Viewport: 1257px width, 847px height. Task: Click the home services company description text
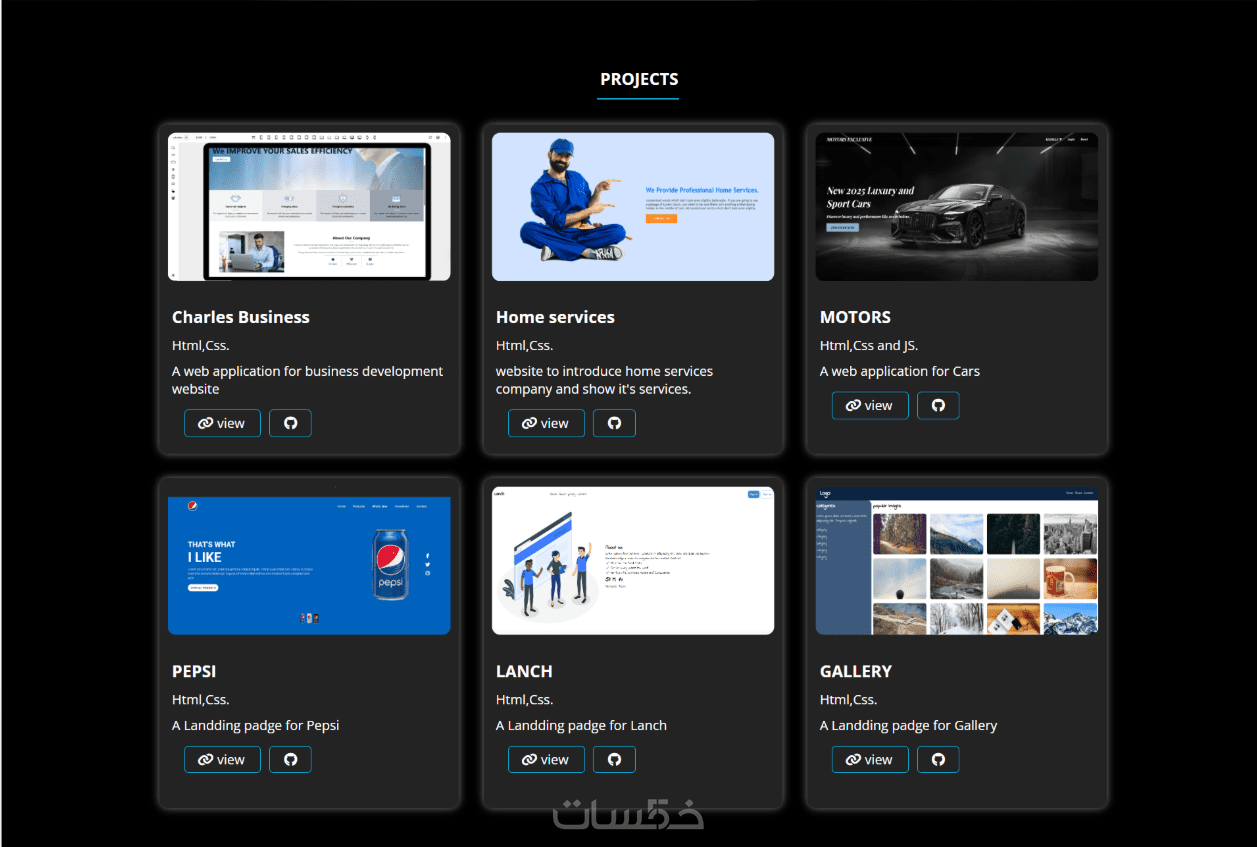coord(604,380)
